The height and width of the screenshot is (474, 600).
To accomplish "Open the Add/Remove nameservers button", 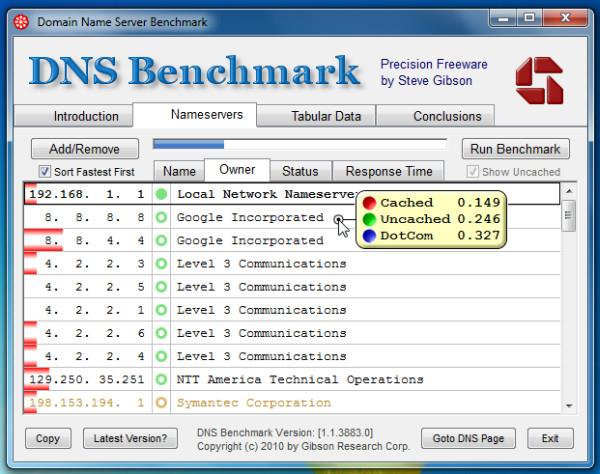I will coord(84,149).
